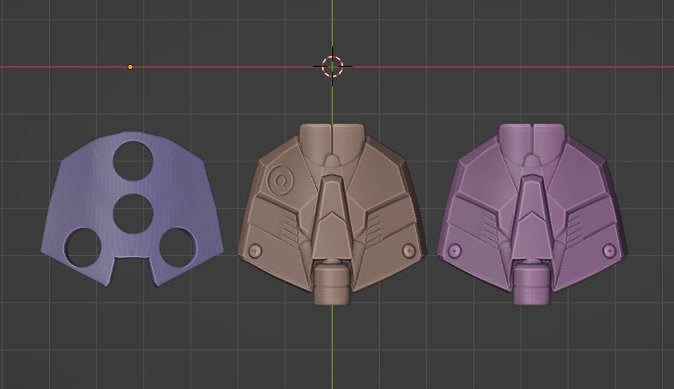Screen dimensions: 674x389
Task: Click the left screw on the brown armor
Action: 255,251
